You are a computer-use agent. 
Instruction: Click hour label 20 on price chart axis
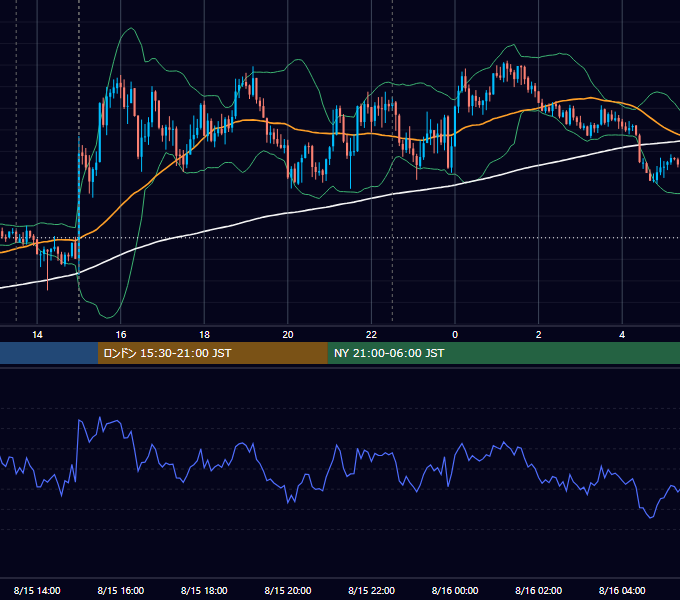click(x=288, y=334)
